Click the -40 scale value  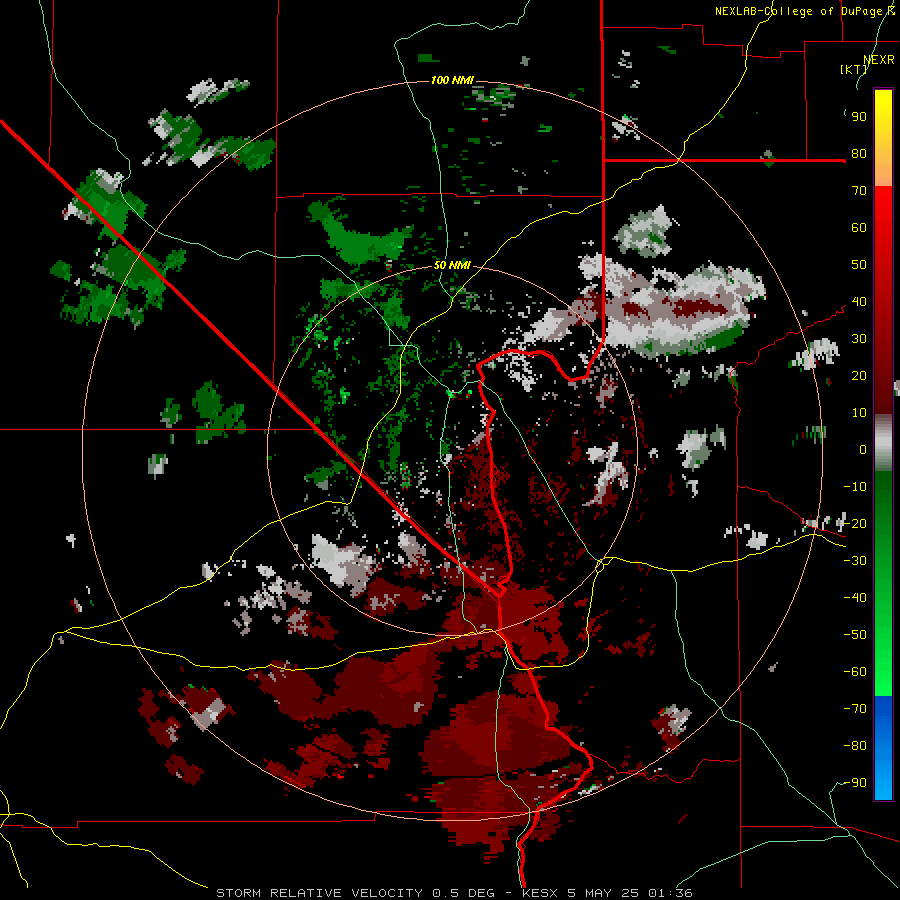(855, 598)
